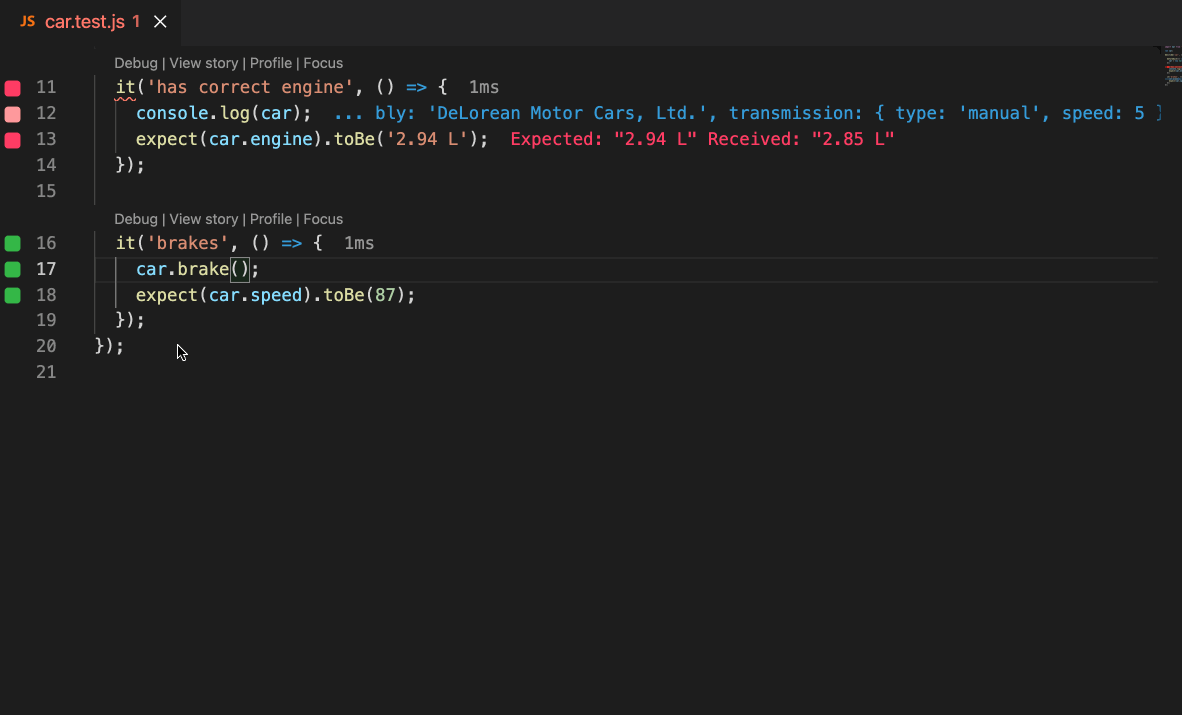1182x715 pixels.
Task: Click View story above 'has correct engine' test
Action: [204, 63]
